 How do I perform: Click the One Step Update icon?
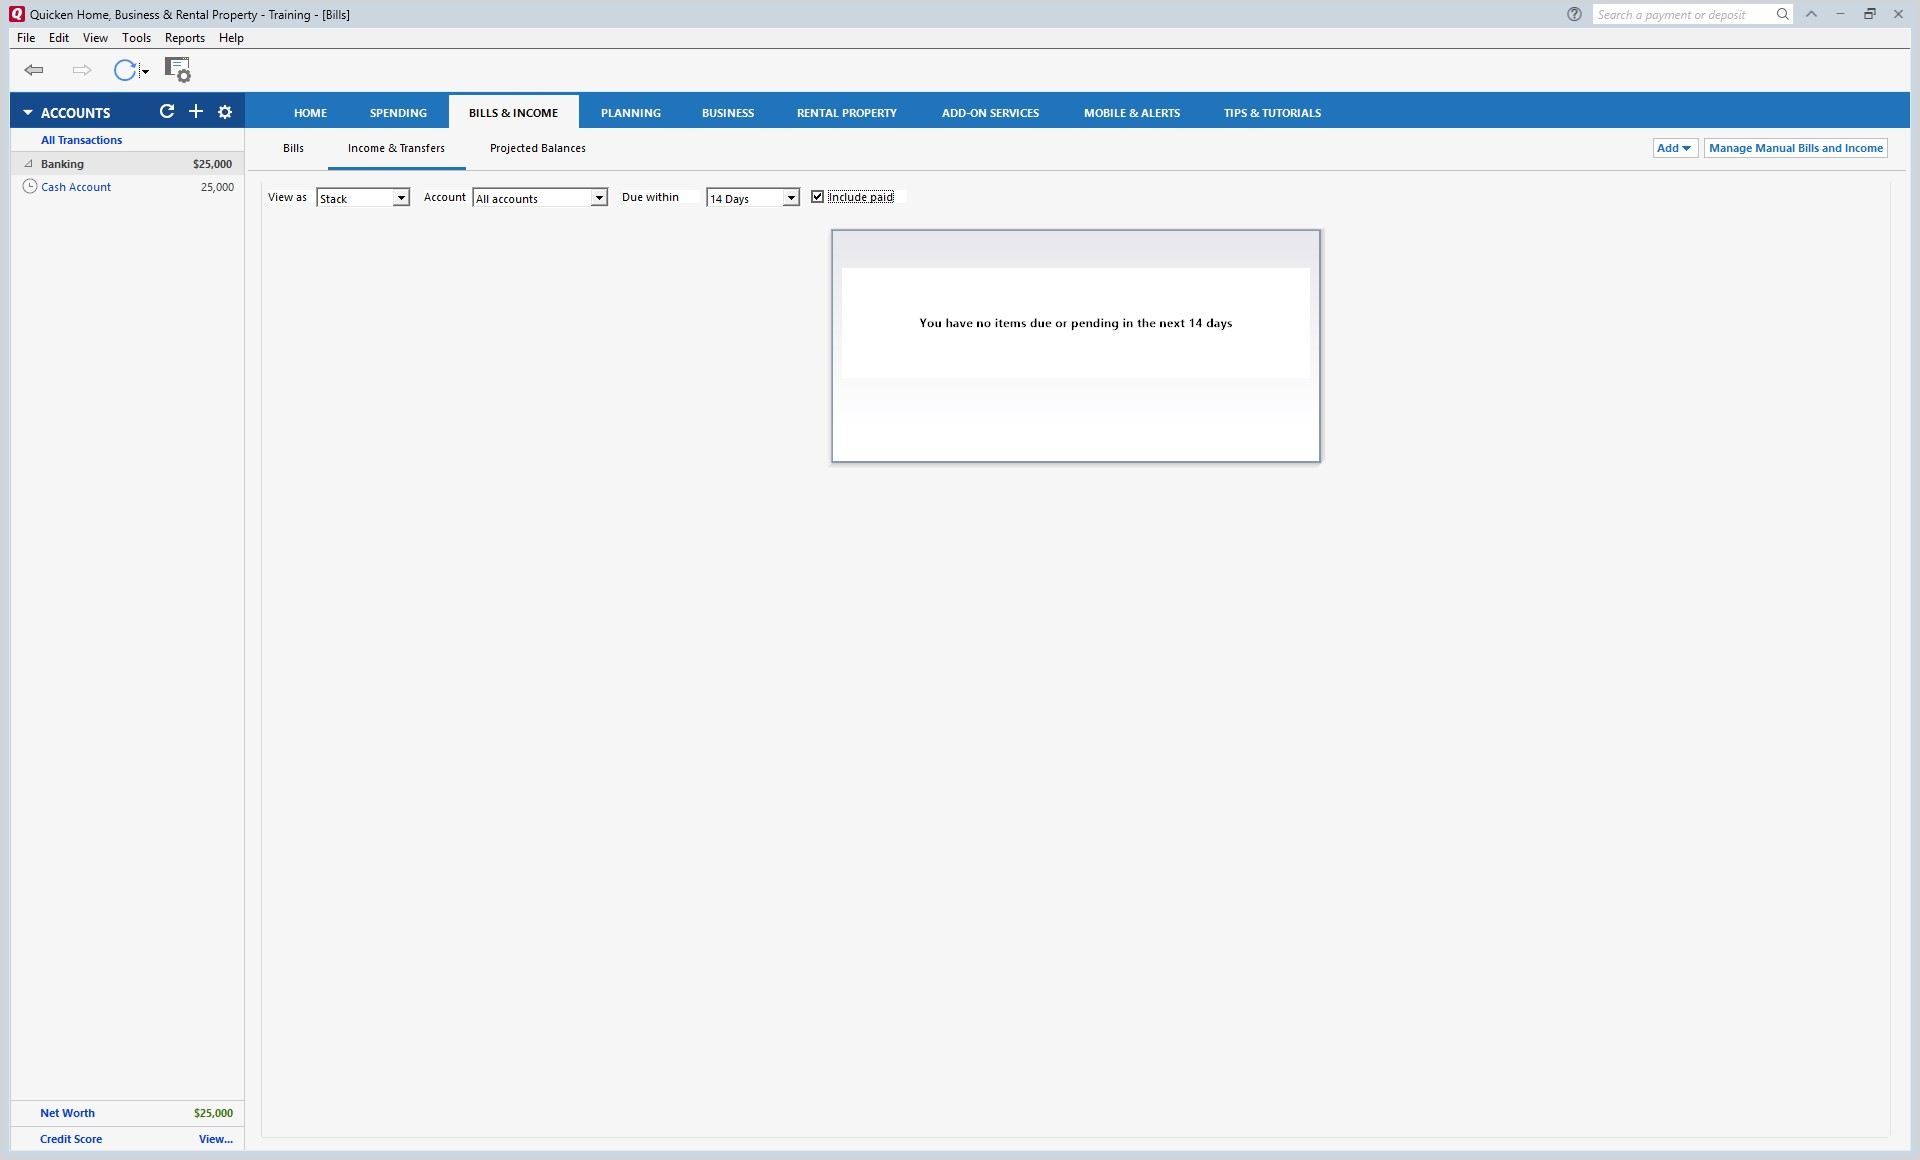(x=124, y=70)
